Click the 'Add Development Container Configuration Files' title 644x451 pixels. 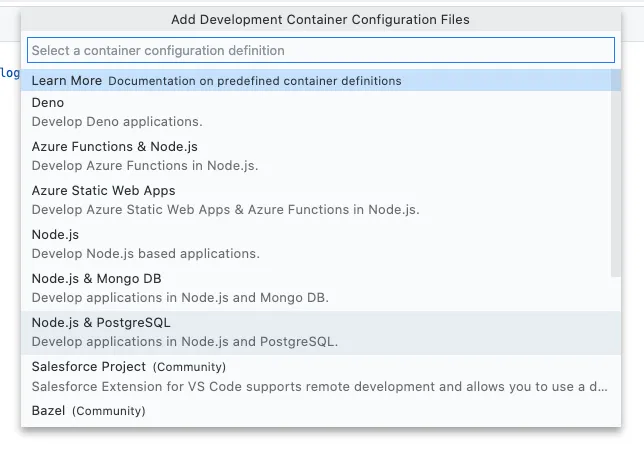pos(320,19)
